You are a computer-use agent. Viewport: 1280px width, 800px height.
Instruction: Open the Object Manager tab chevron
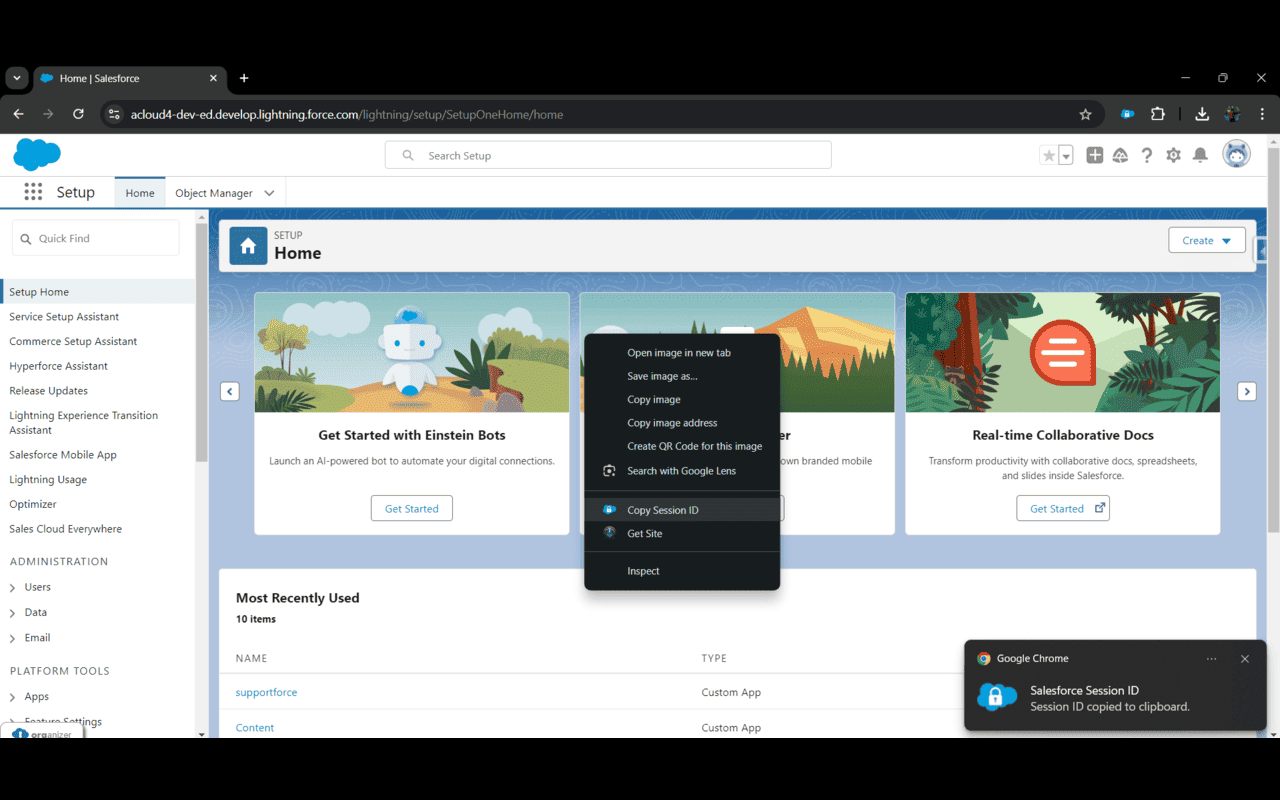269,193
